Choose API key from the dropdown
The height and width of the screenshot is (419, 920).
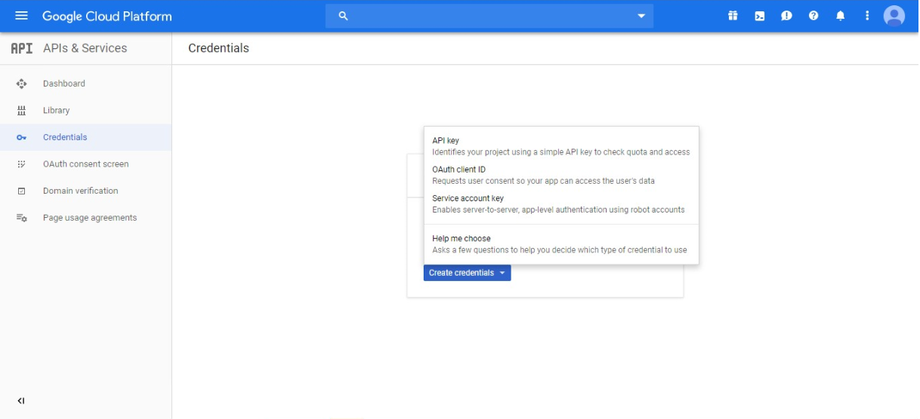point(562,146)
